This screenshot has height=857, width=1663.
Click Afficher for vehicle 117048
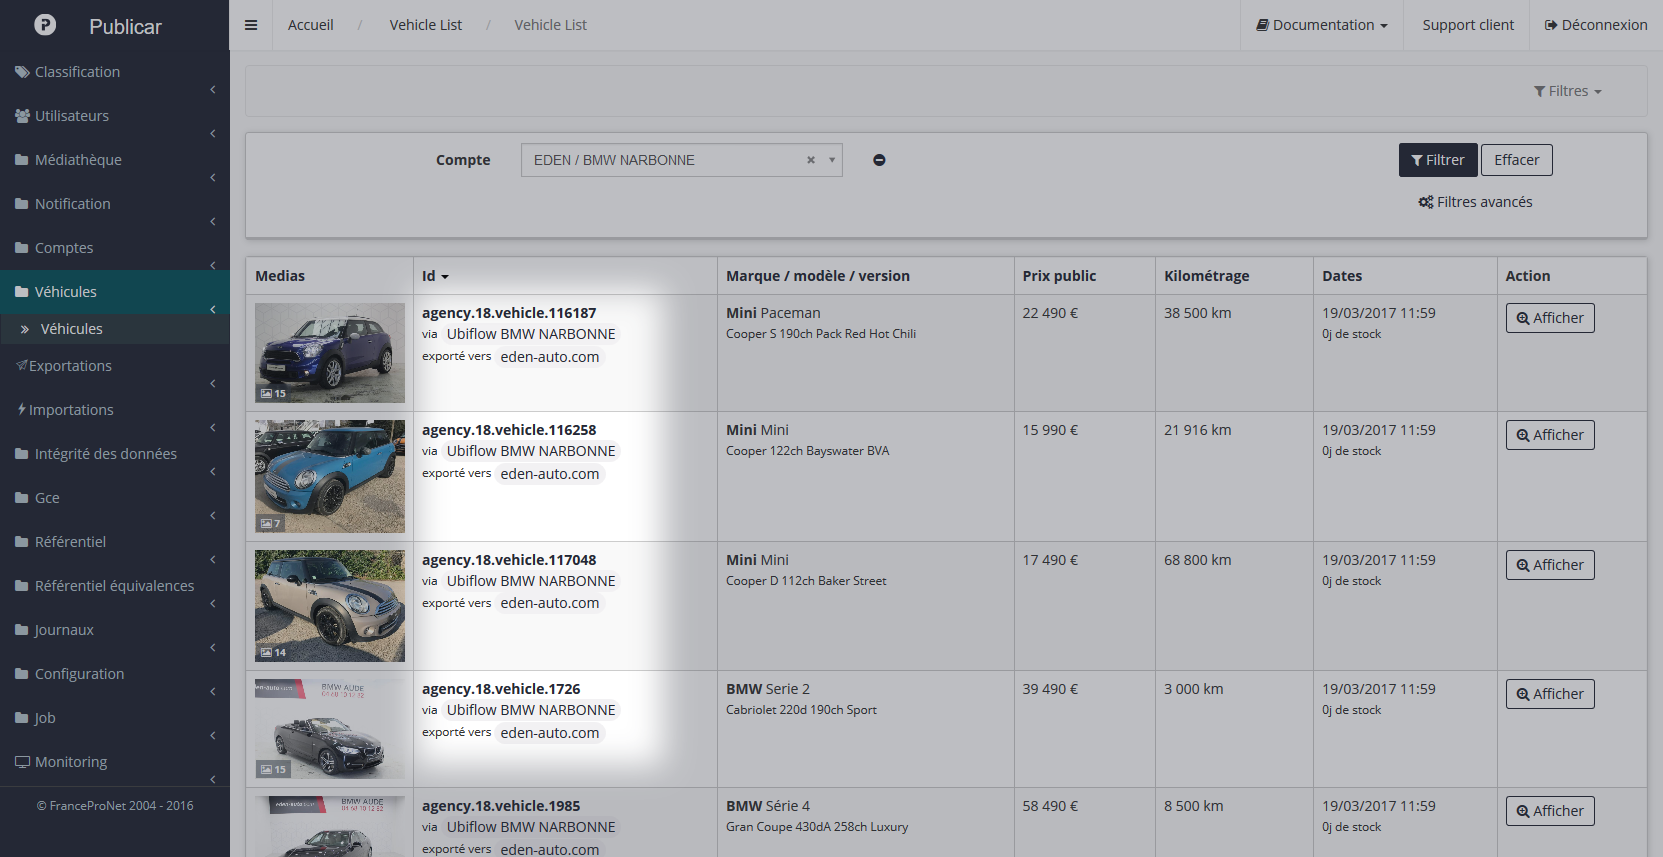click(1550, 565)
